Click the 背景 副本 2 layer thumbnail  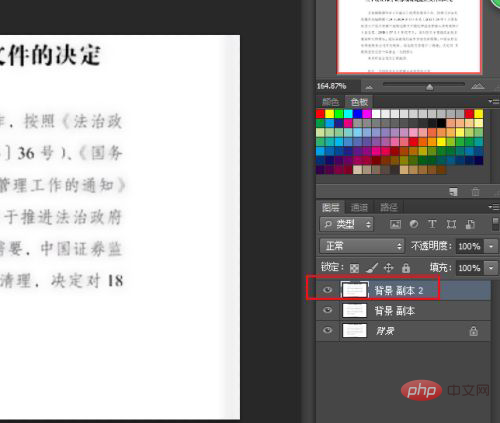pyautogui.click(x=355, y=290)
